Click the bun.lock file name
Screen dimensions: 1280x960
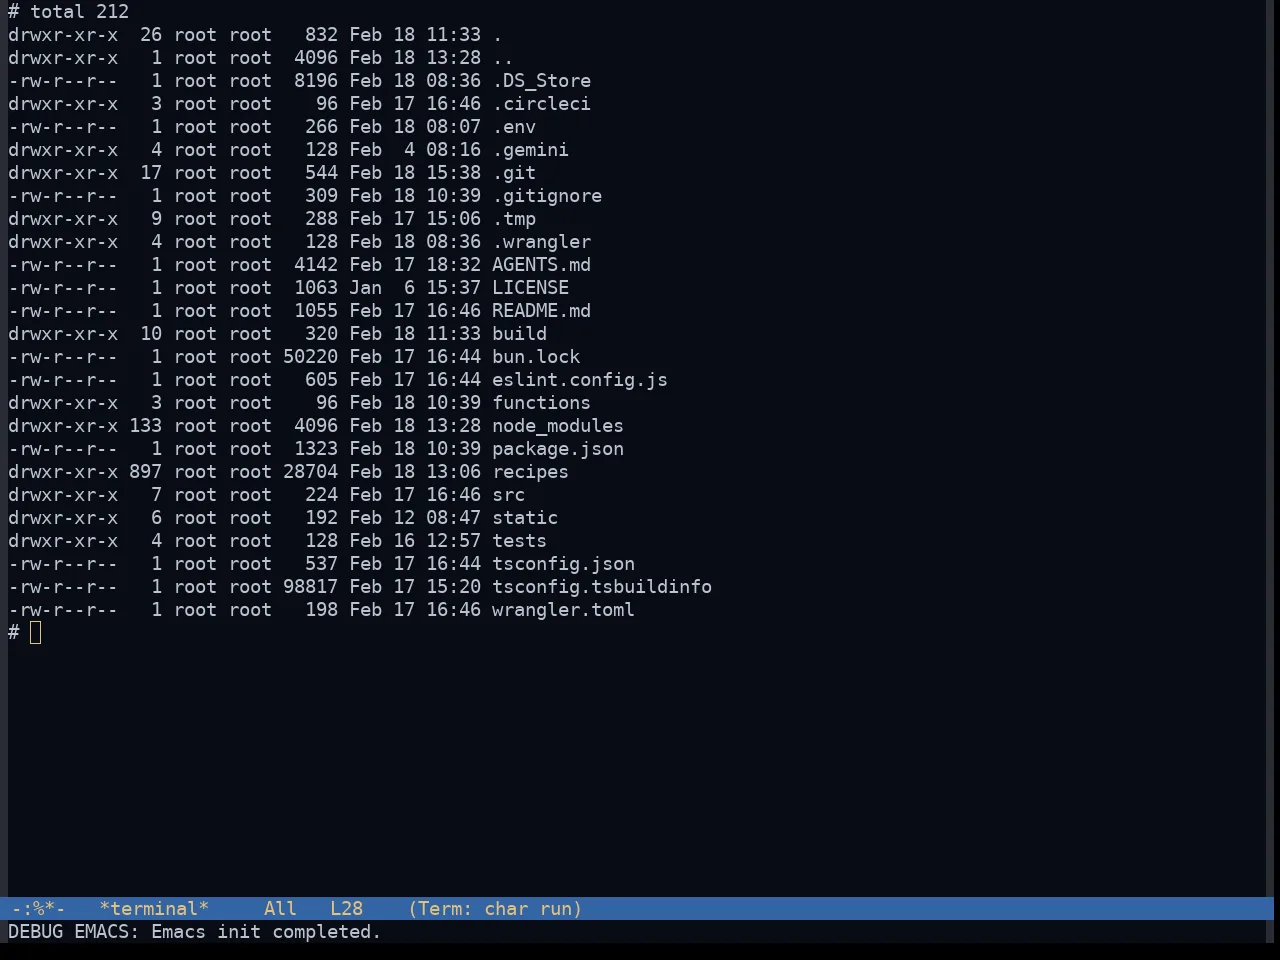click(x=536, y=357)
